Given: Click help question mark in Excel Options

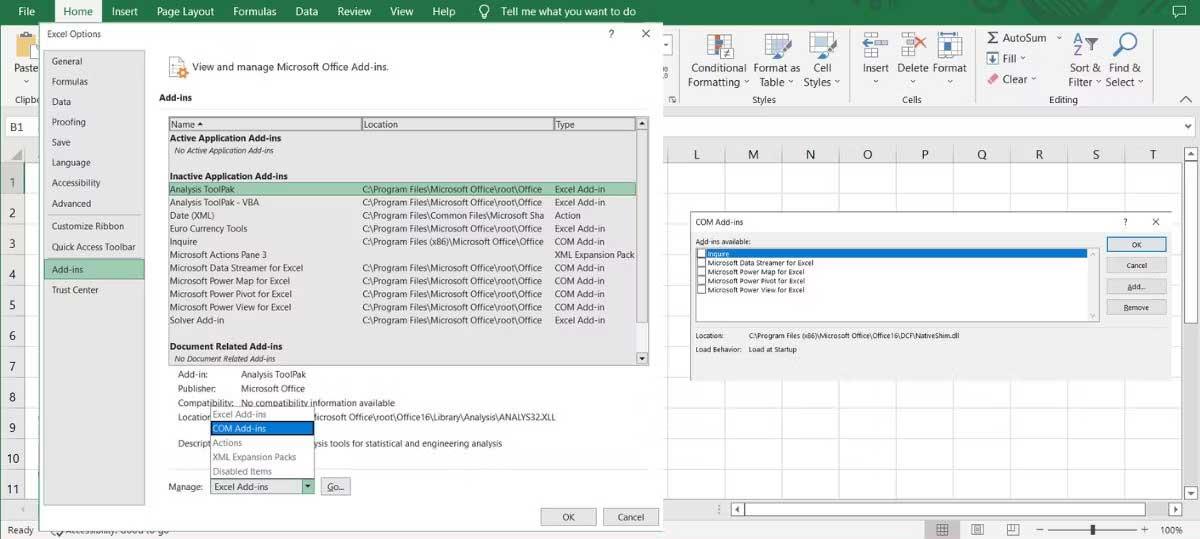Looking at the screenshot, I should point(611,34).
